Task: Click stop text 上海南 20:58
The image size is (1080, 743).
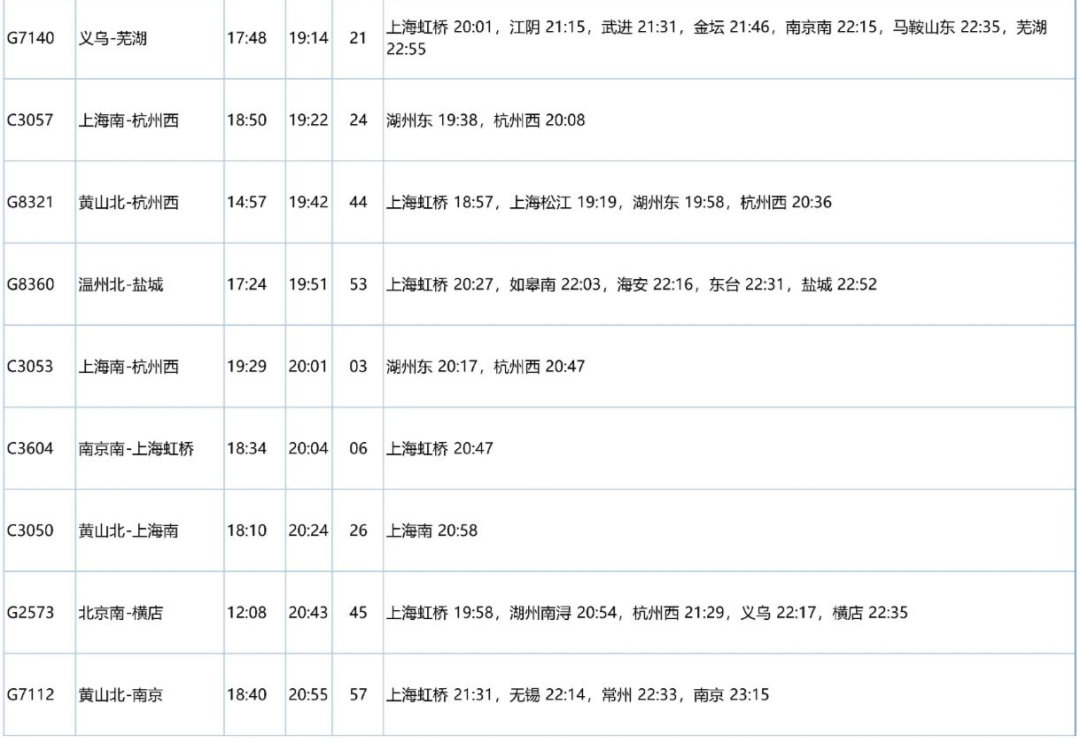Action: [432, 530]
